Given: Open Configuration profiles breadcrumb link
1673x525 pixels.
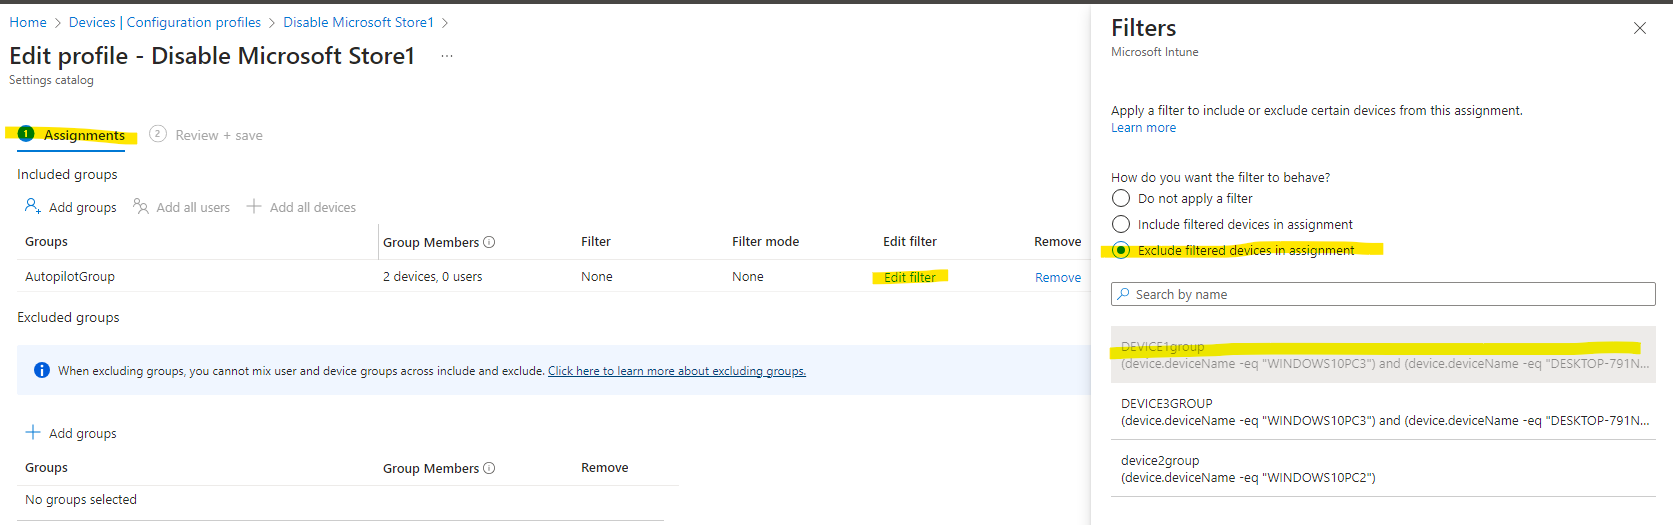Looking at the screenshot, I should click(194, 22).
